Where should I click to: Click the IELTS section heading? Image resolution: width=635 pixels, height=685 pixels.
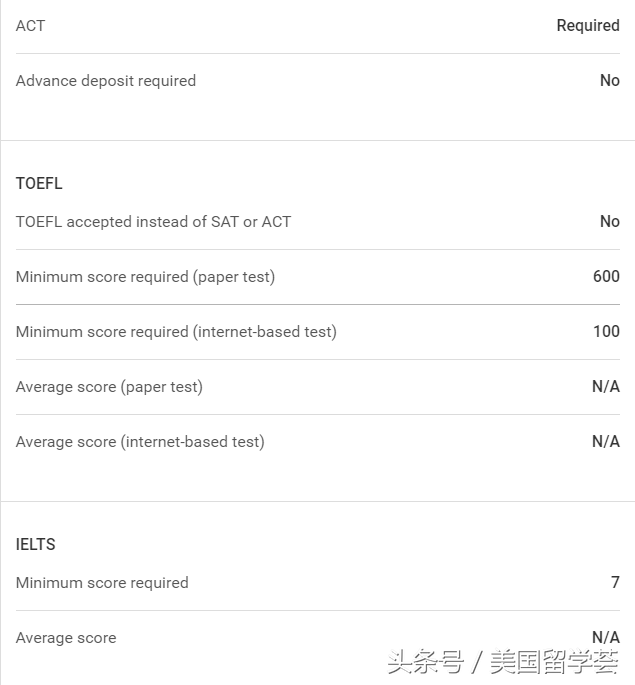(x=36, y=545)
